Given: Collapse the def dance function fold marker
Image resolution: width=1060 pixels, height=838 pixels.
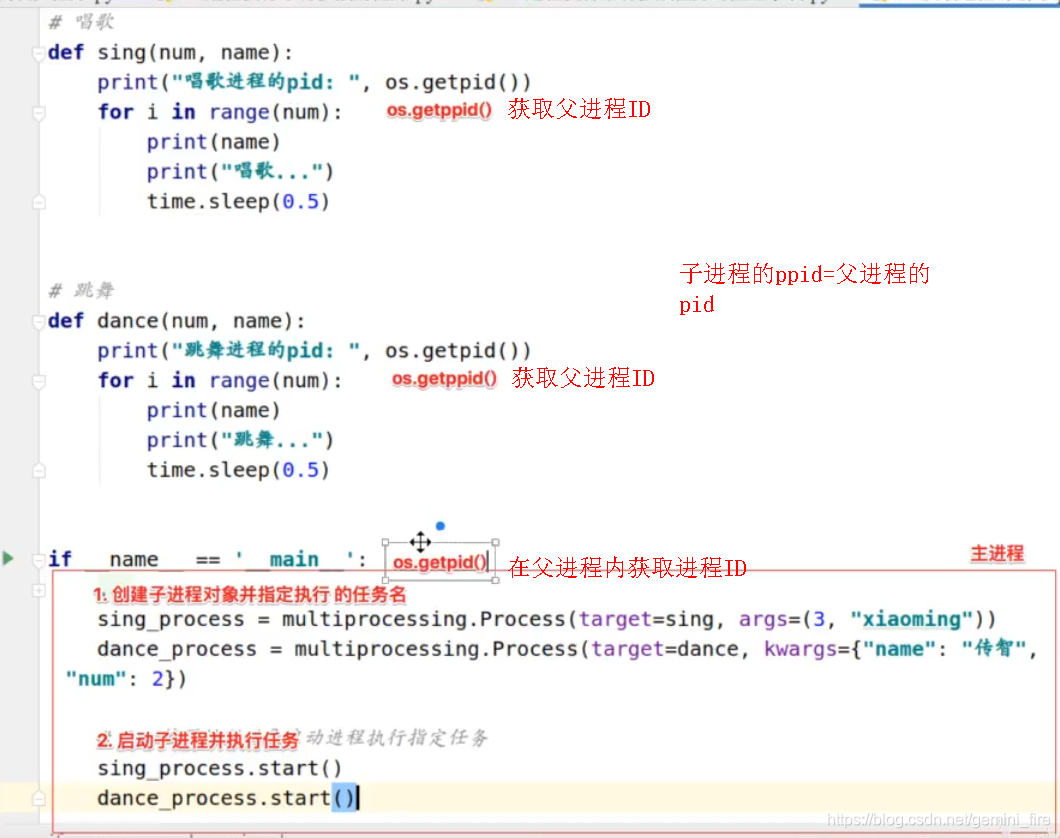Looking at the screenshot, I should click(39, 321).
